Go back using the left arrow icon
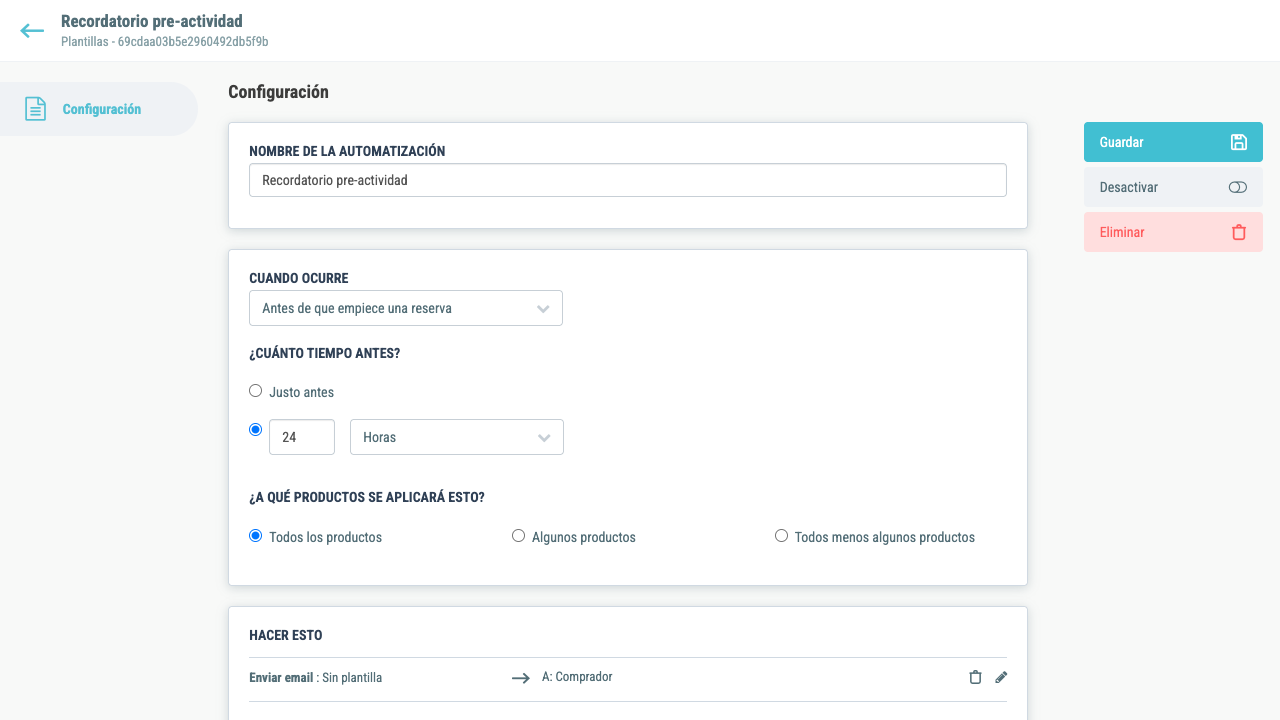 pyautogui.click(x=32, y=31)
